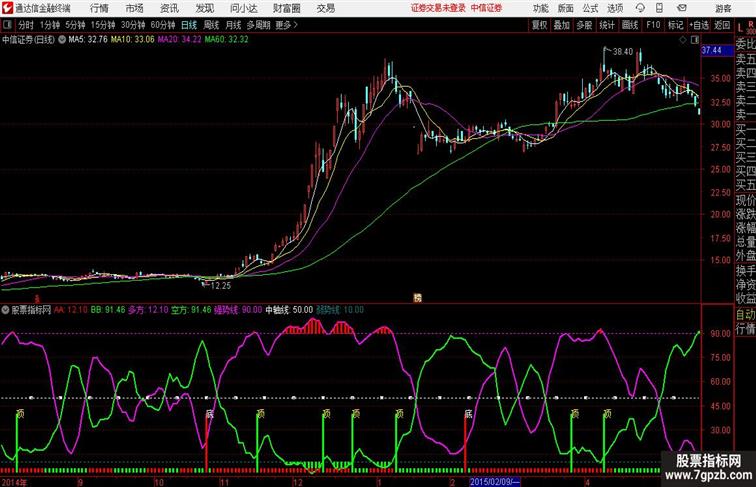Image resolution: width=756 pixels, height=487 pixels.
Task: Click the 多股 multi-stock button
Action: [x=584, y=25]
